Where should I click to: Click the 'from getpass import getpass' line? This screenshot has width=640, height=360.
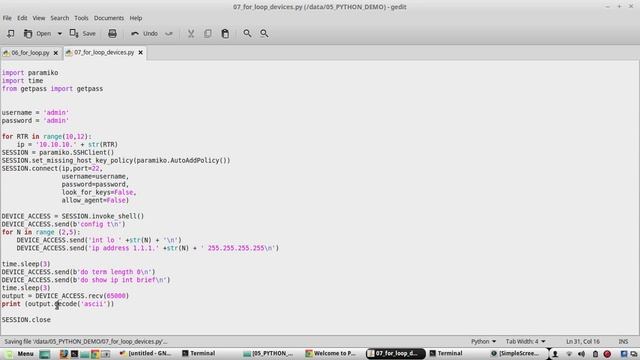click(52, 89)
